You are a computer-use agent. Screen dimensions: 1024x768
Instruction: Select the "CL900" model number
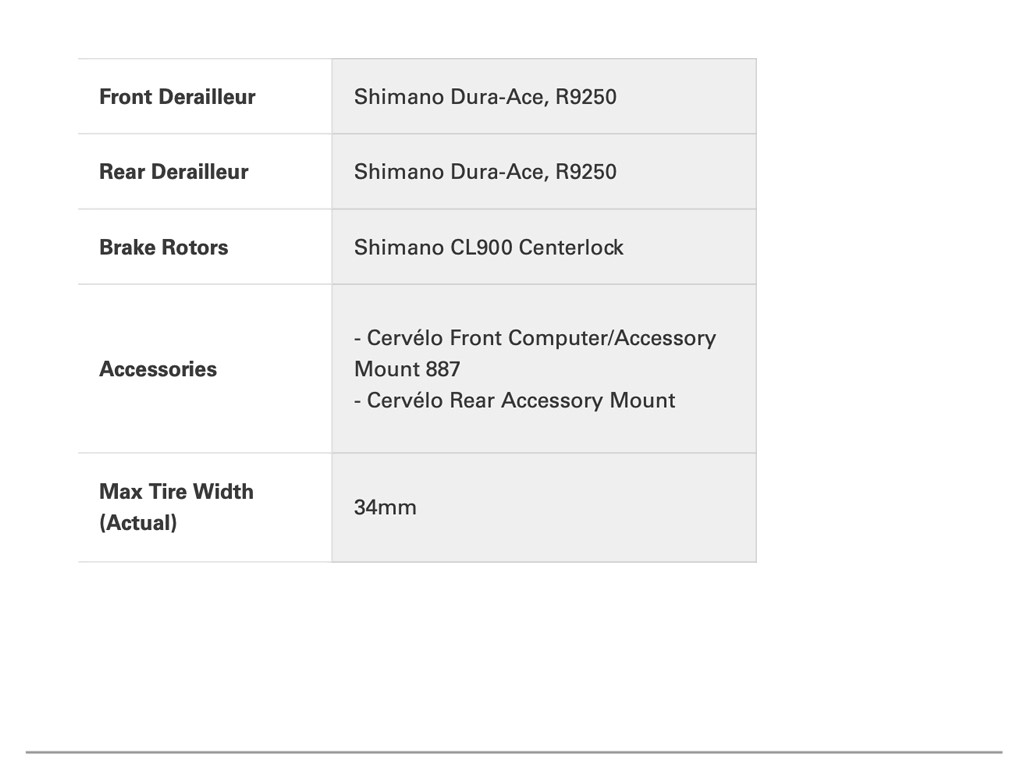(x=481, y=247)
